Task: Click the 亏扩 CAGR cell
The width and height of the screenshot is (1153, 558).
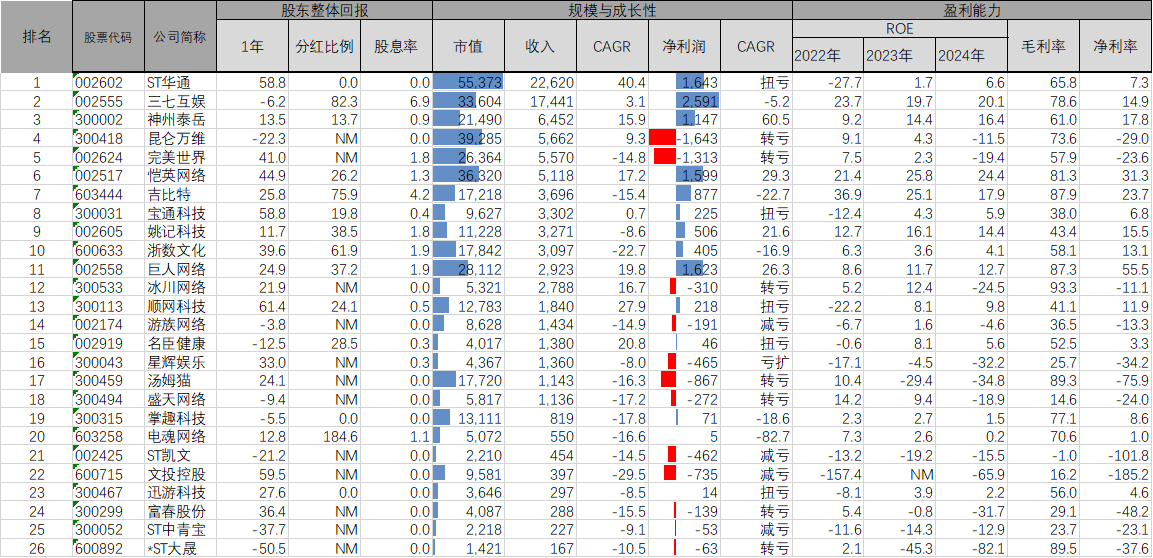Action: coord(757,362)
